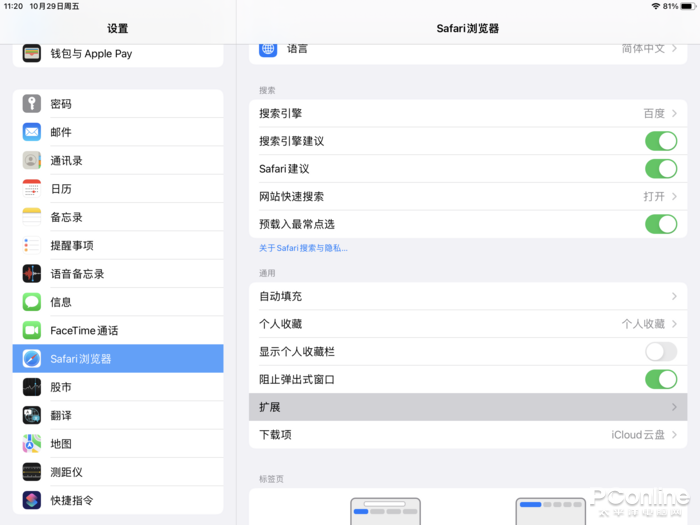Toggle the 阻止弹出式窗口 switch
This screenshot has height=525, width=700.
(660, 379)
